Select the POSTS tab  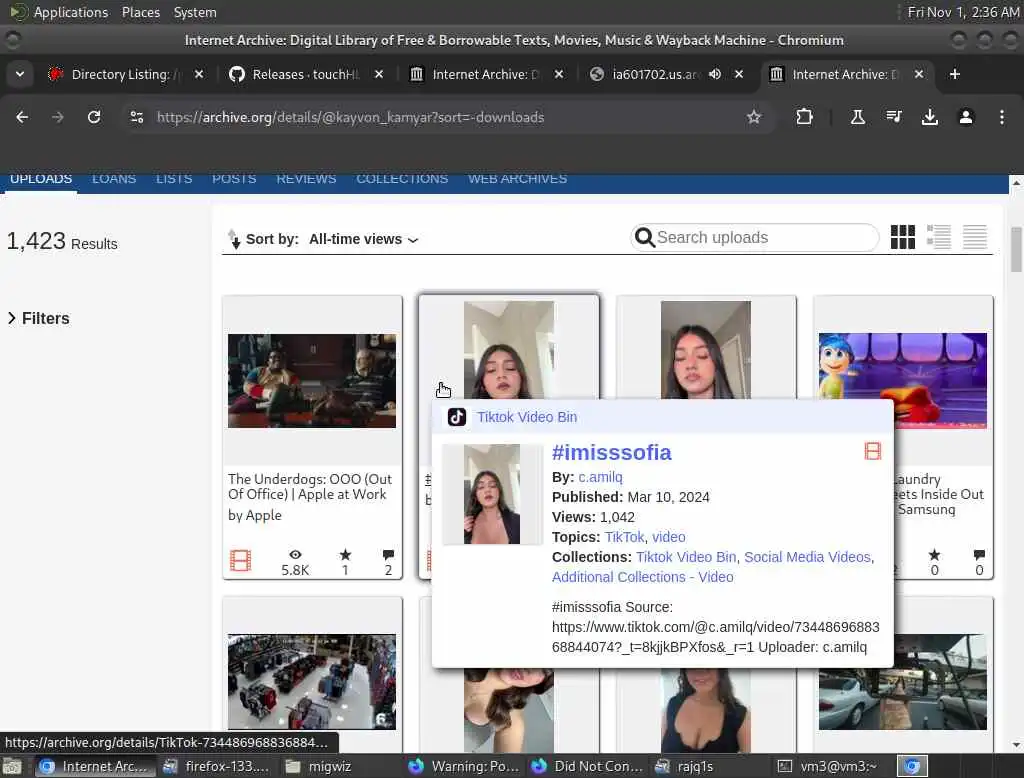(234, 179)
